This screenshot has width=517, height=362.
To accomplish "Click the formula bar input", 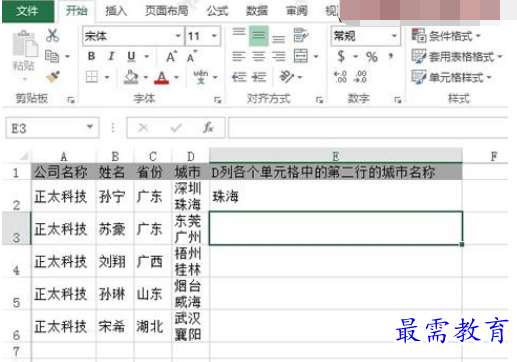I will click(x=368, y=127).
